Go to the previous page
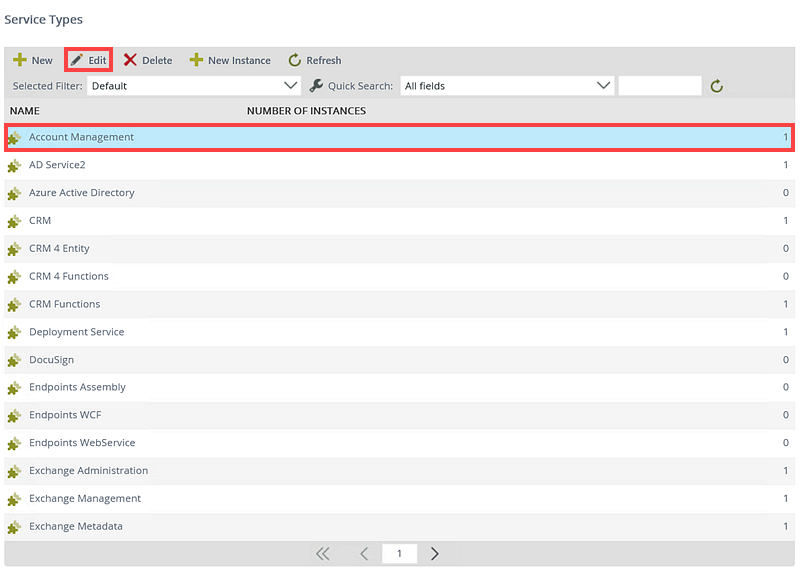The width and height of the screenshot is (800, 570). click(x=364, y=554)
